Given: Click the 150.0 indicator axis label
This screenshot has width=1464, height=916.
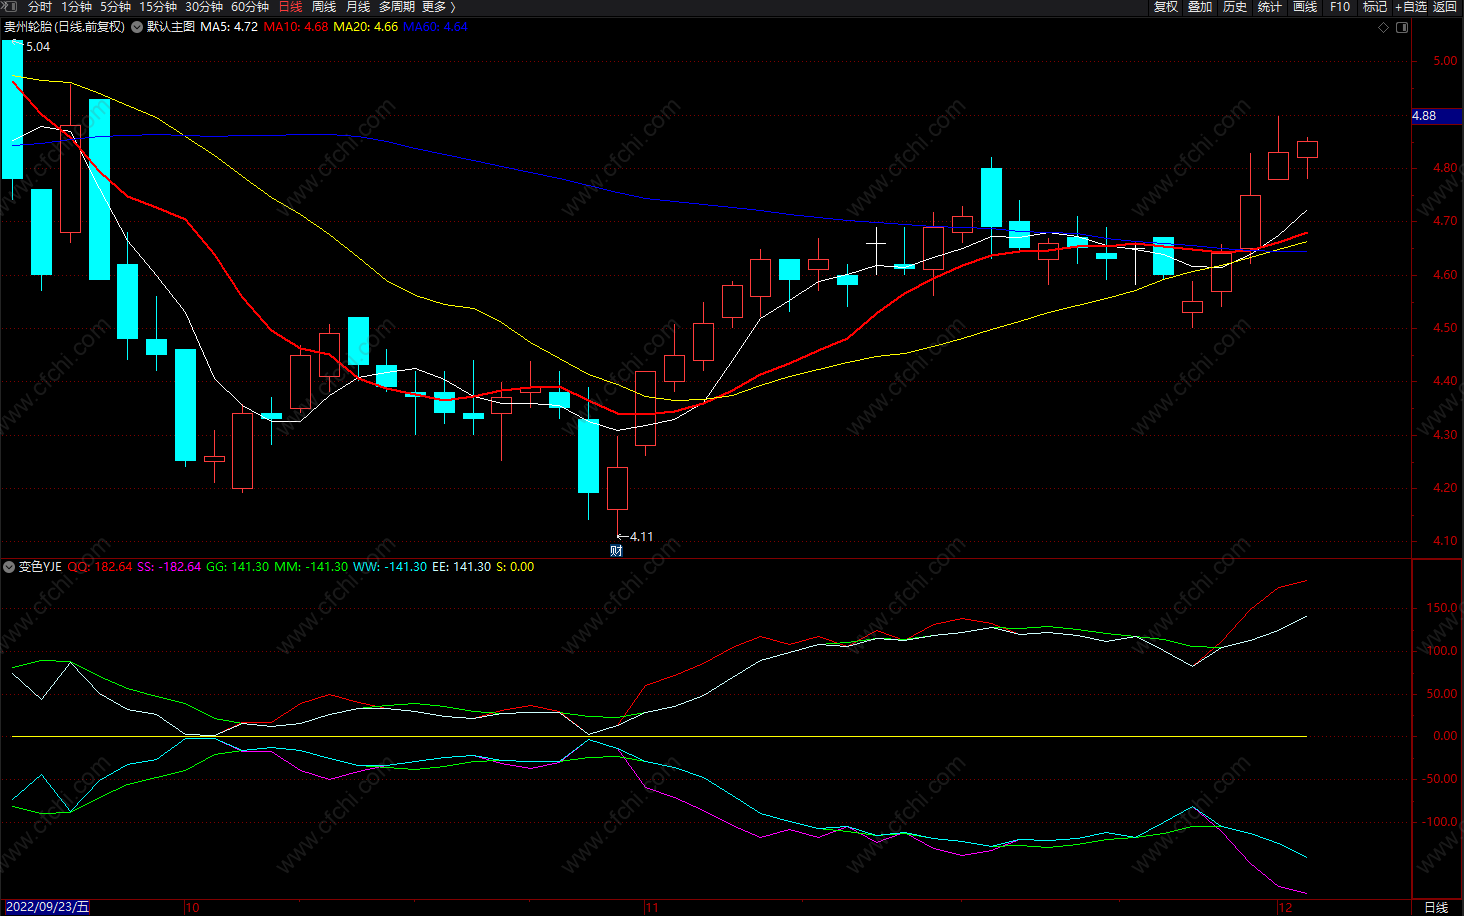Looking at the screenshot, I should tap(1441, 608).
